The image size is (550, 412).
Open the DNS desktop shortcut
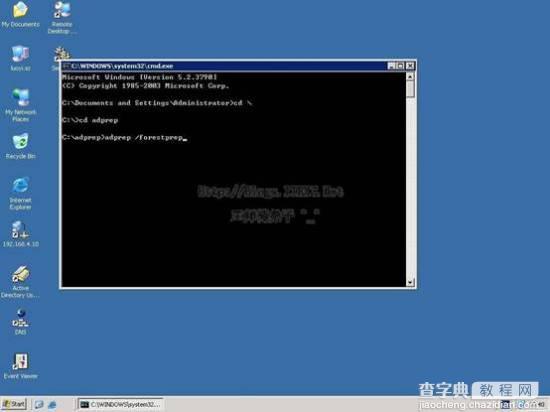point(20,322)
